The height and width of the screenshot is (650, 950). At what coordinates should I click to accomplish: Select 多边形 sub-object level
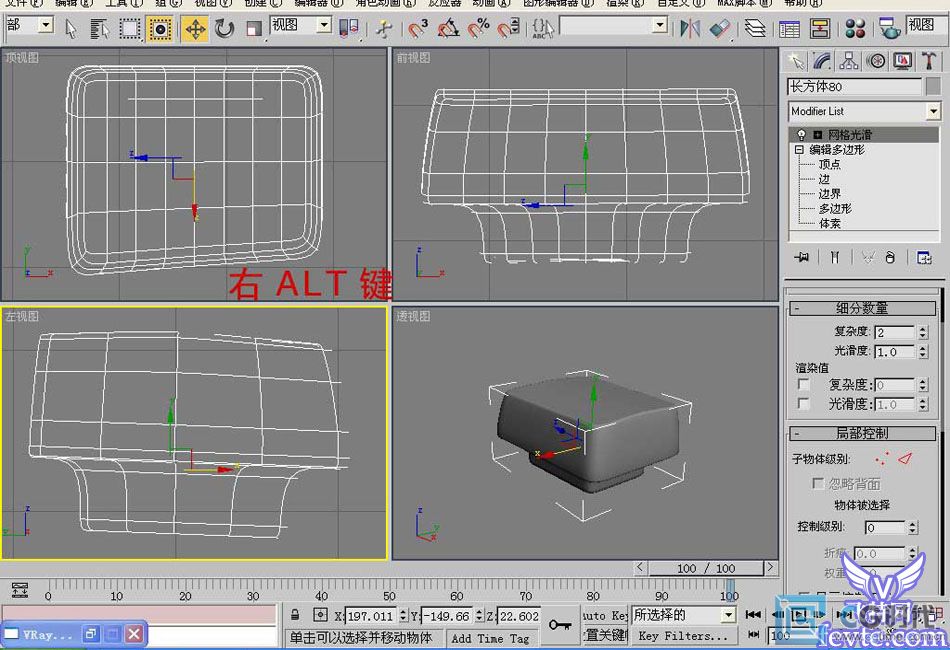point(835,208)
